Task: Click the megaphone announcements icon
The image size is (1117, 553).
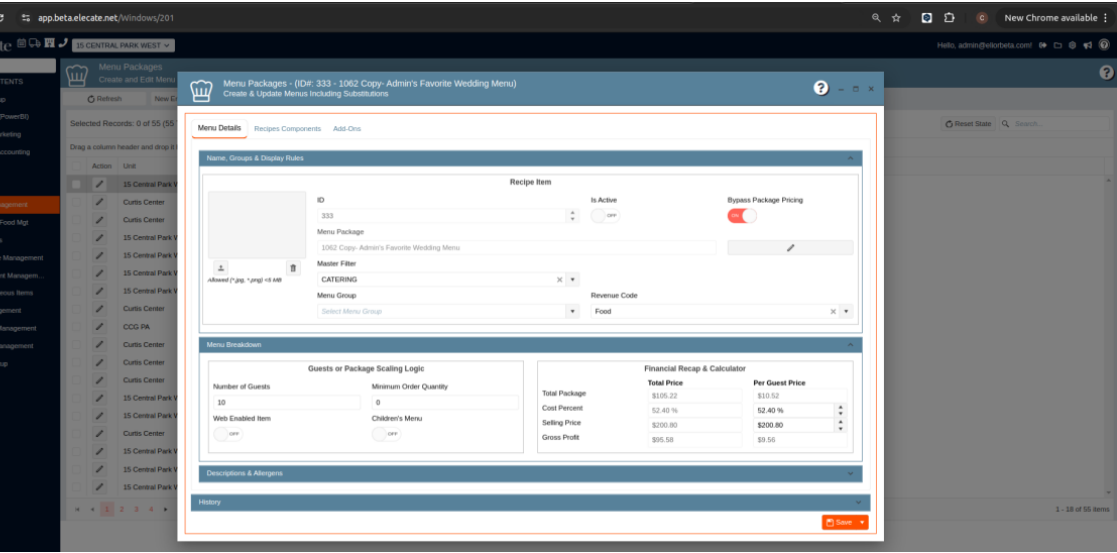Action: pyautogui.click(x=1088, y=45)
